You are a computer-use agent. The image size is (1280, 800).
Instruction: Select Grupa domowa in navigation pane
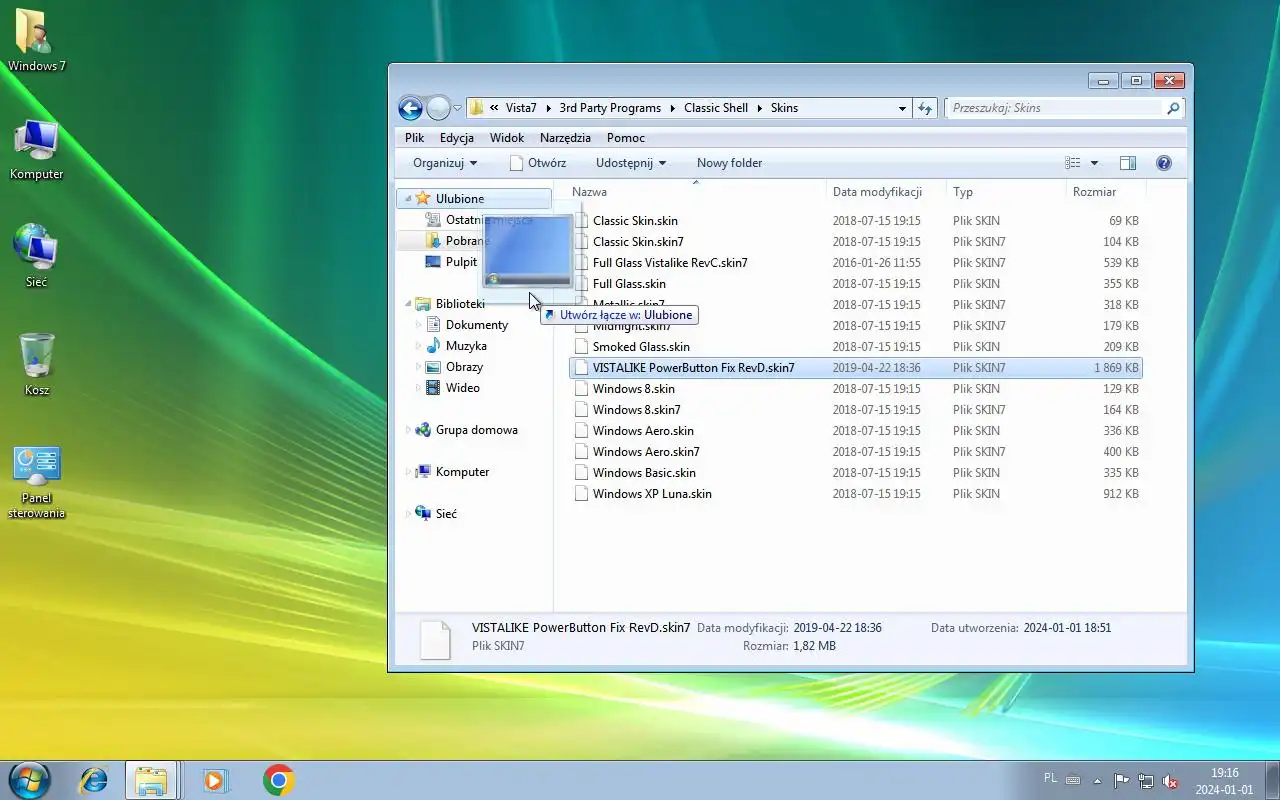[476, 430]
